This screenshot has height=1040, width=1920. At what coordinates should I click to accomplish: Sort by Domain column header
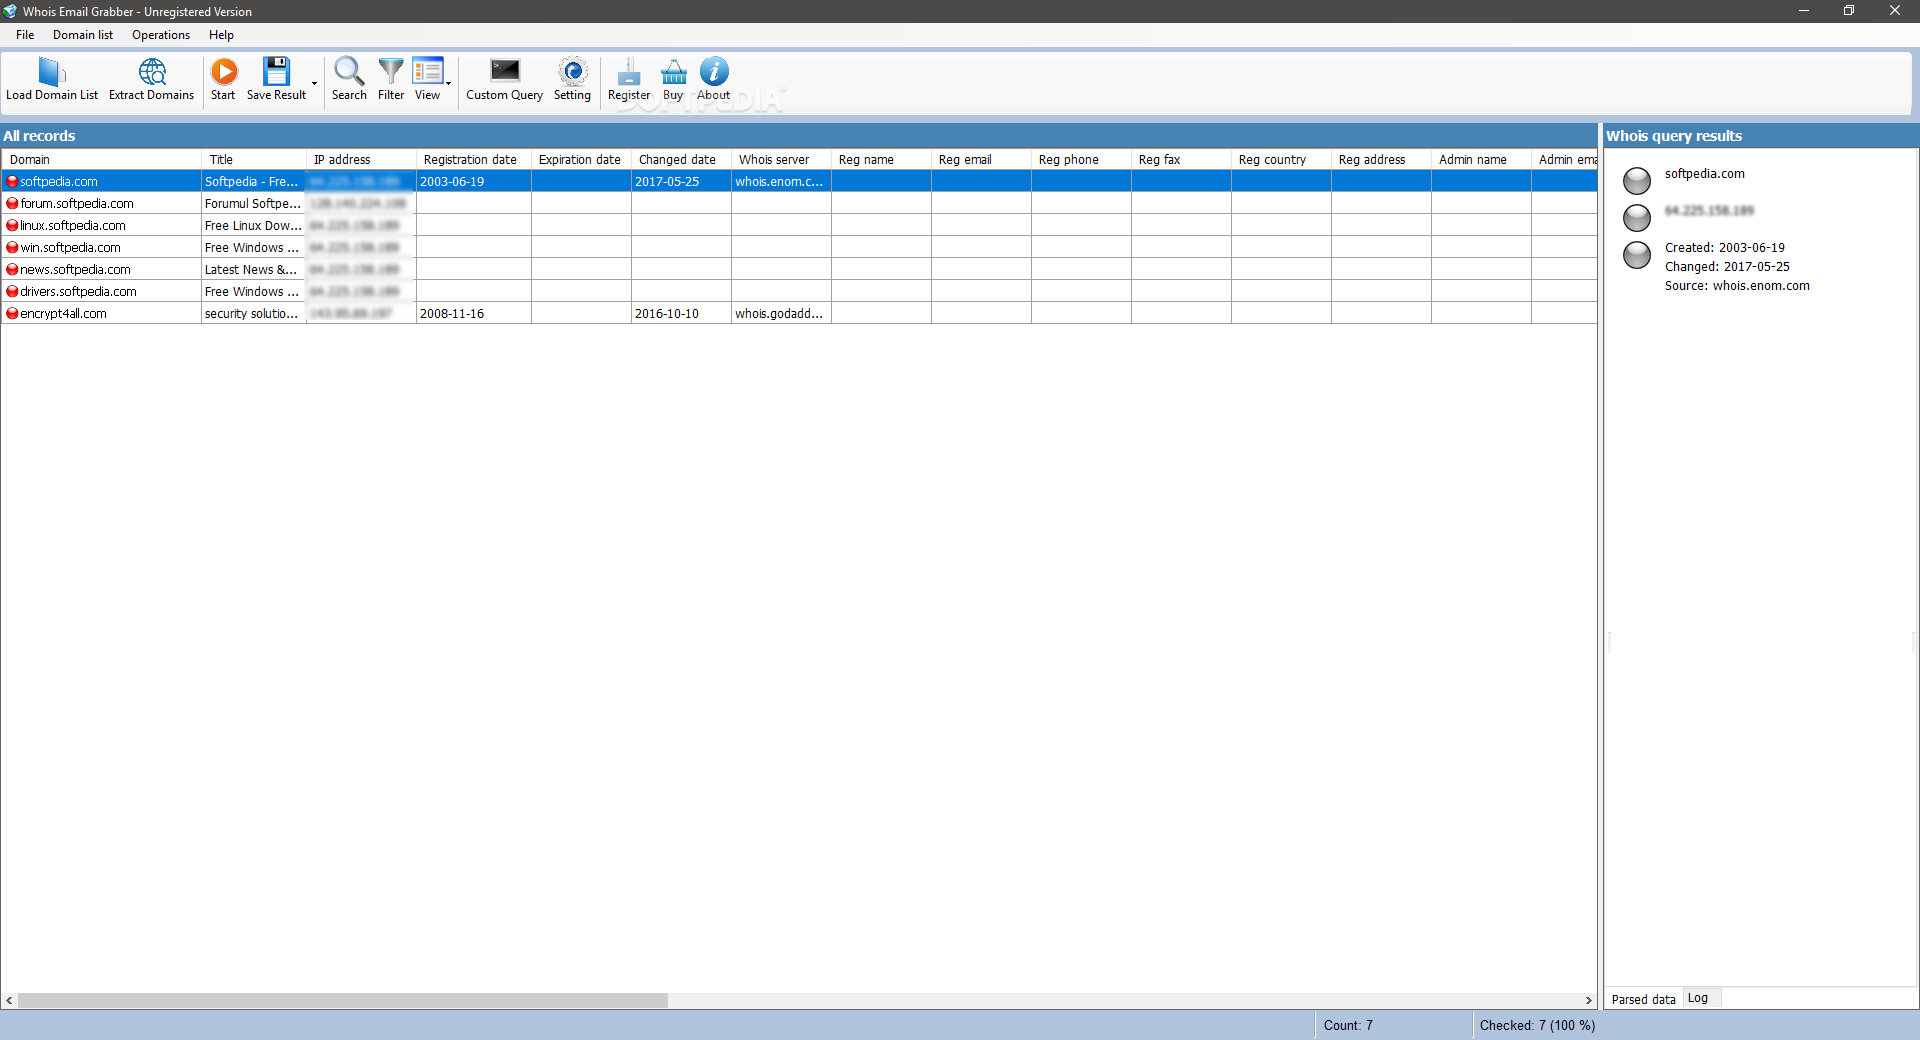pos(101,160)
